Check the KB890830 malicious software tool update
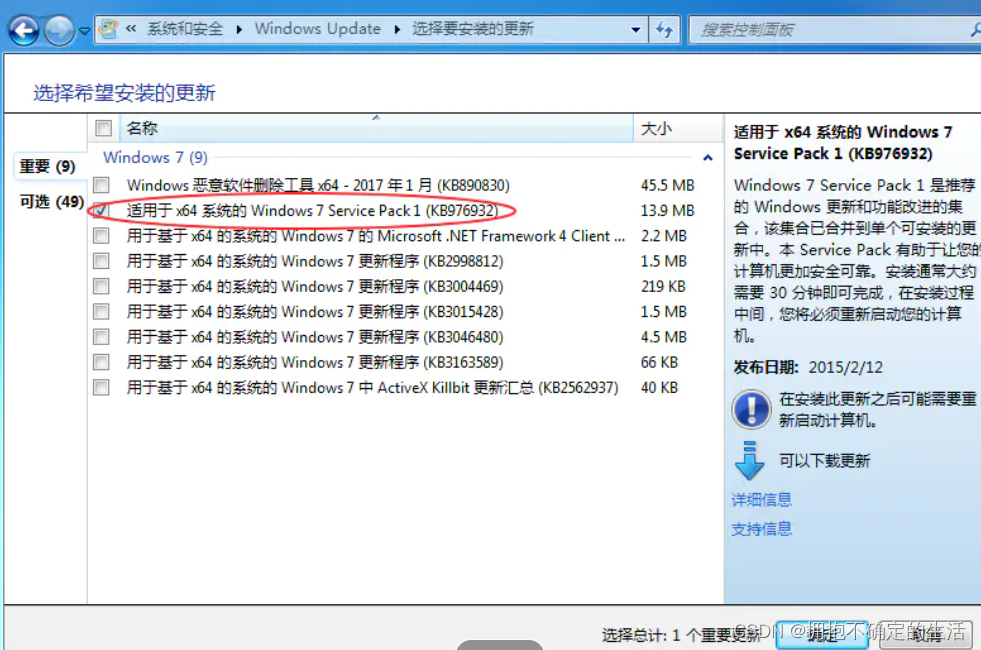Viewport: 981px width, 650px height. click(101, 185)
